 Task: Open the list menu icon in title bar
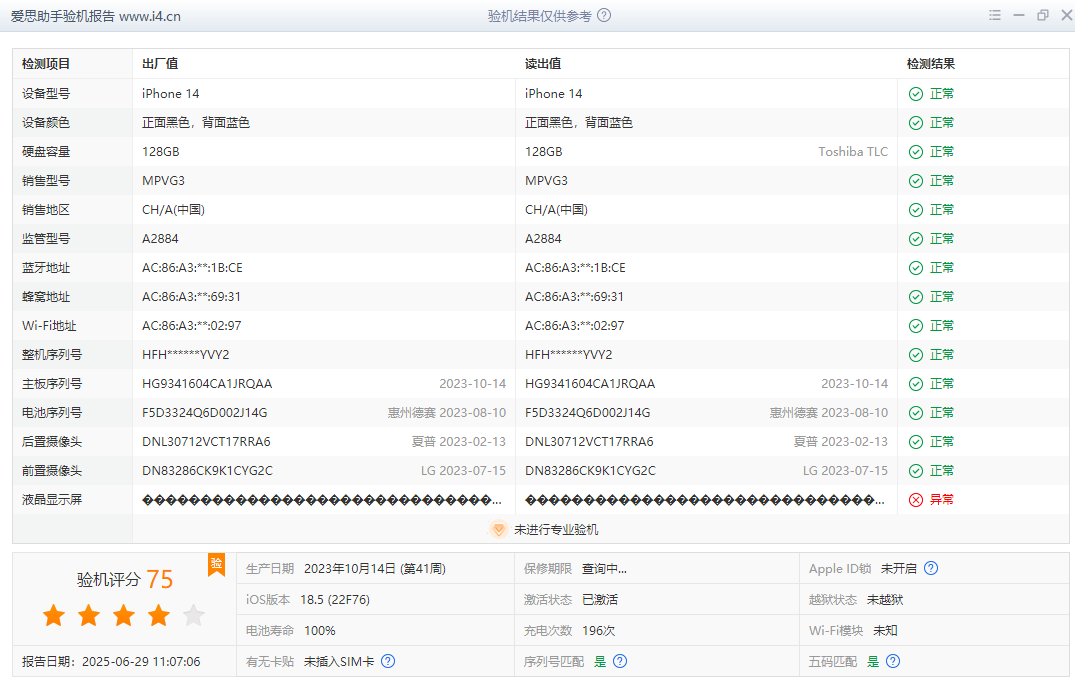pyautogui.click(x=995, y=16)
